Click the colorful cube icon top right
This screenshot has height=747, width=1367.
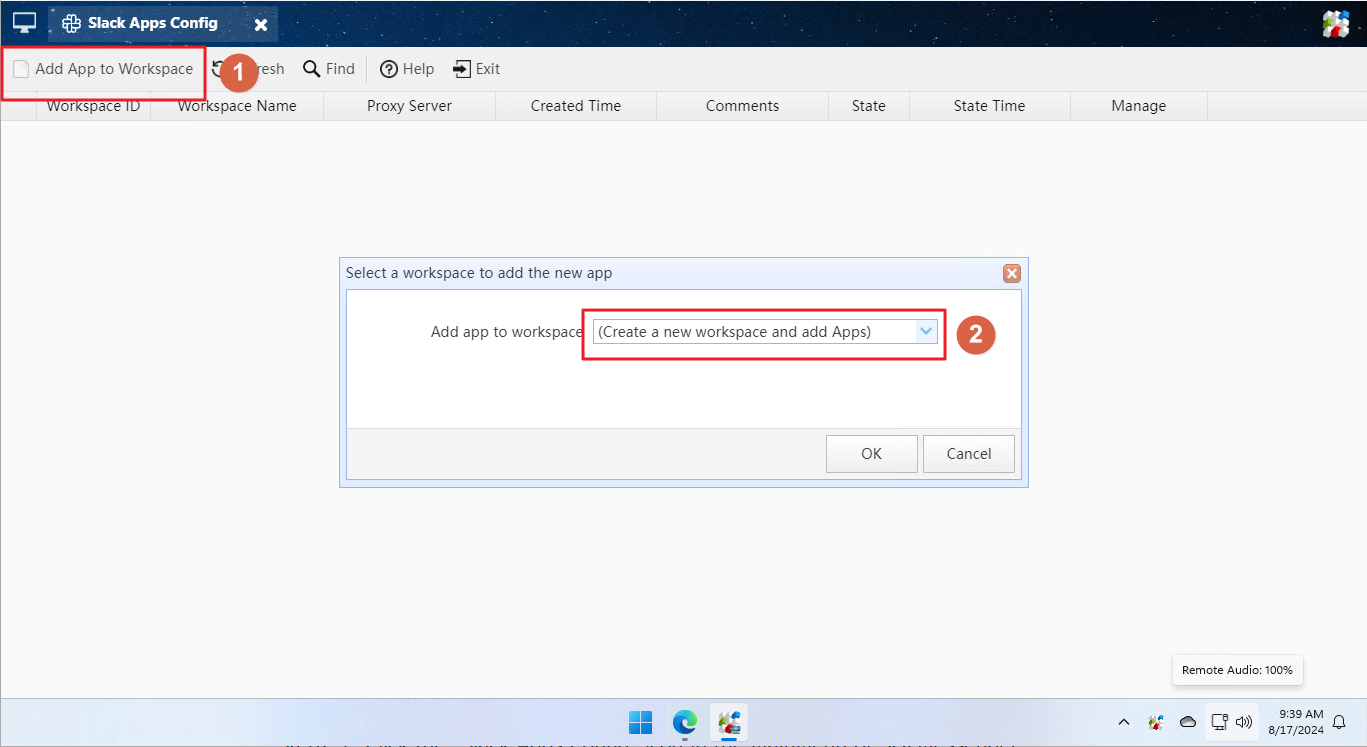tap(1336, 24)
